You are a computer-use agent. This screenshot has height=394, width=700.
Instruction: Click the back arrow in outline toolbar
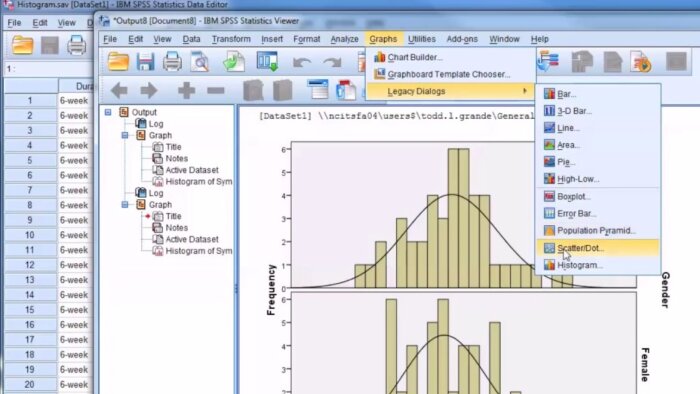click(119, 91)
